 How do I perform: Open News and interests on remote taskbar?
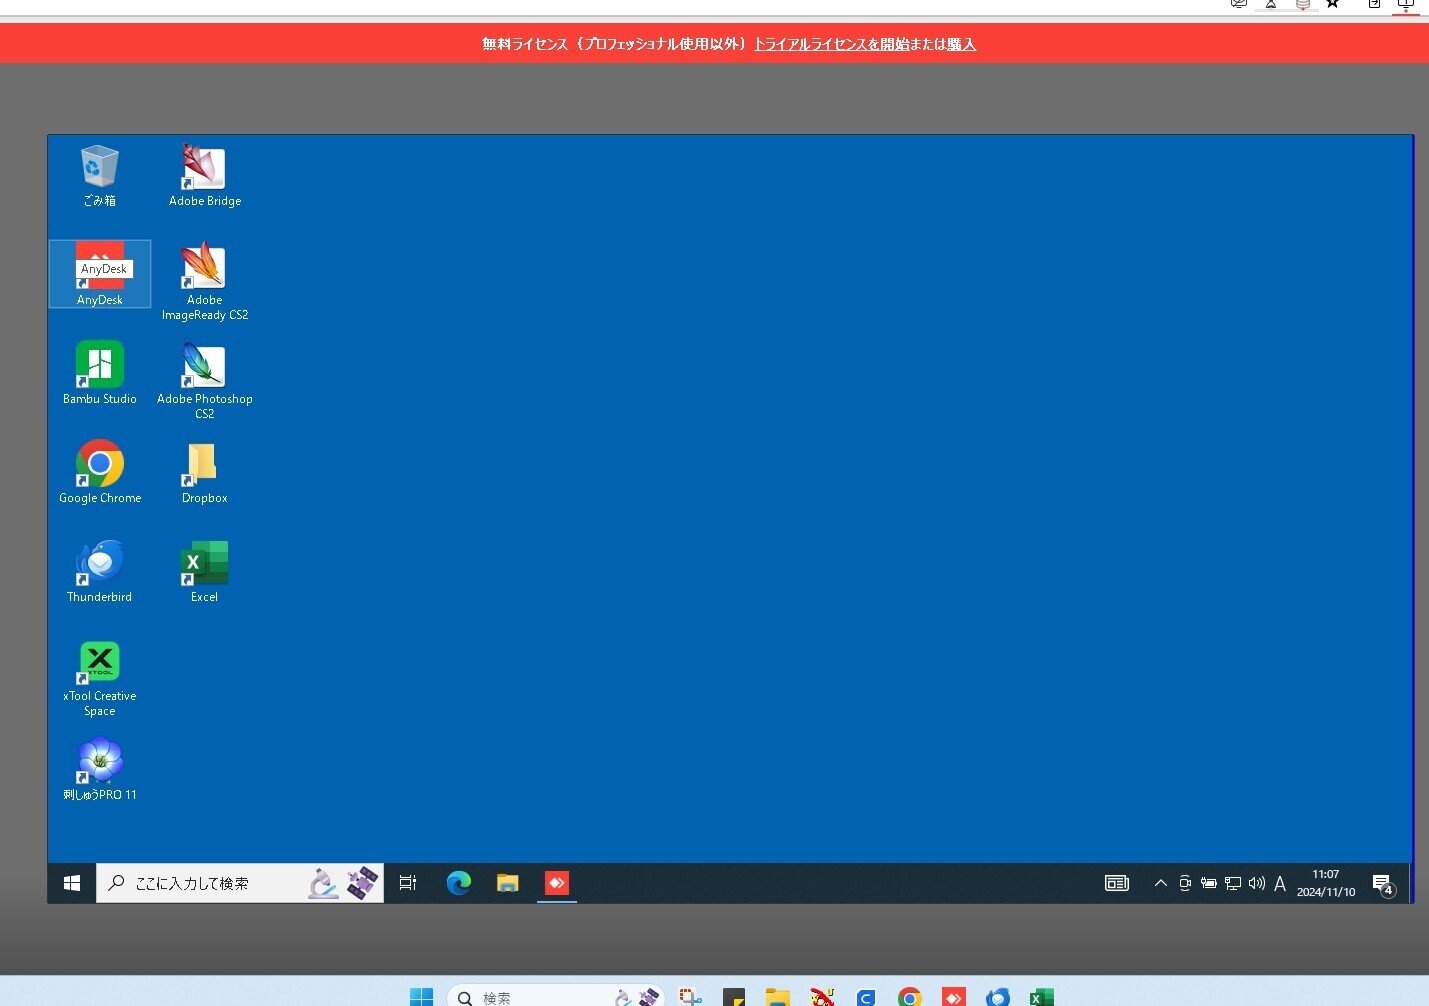click(1117, 883)
